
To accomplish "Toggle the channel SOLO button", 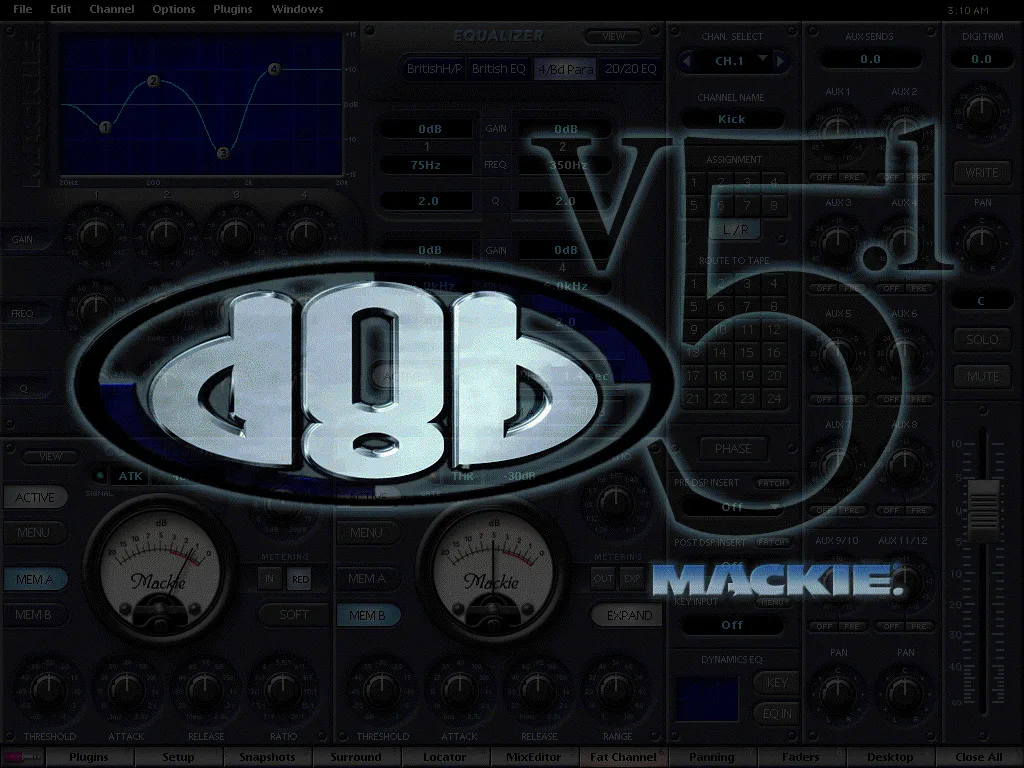I will [x=982, y=340].
